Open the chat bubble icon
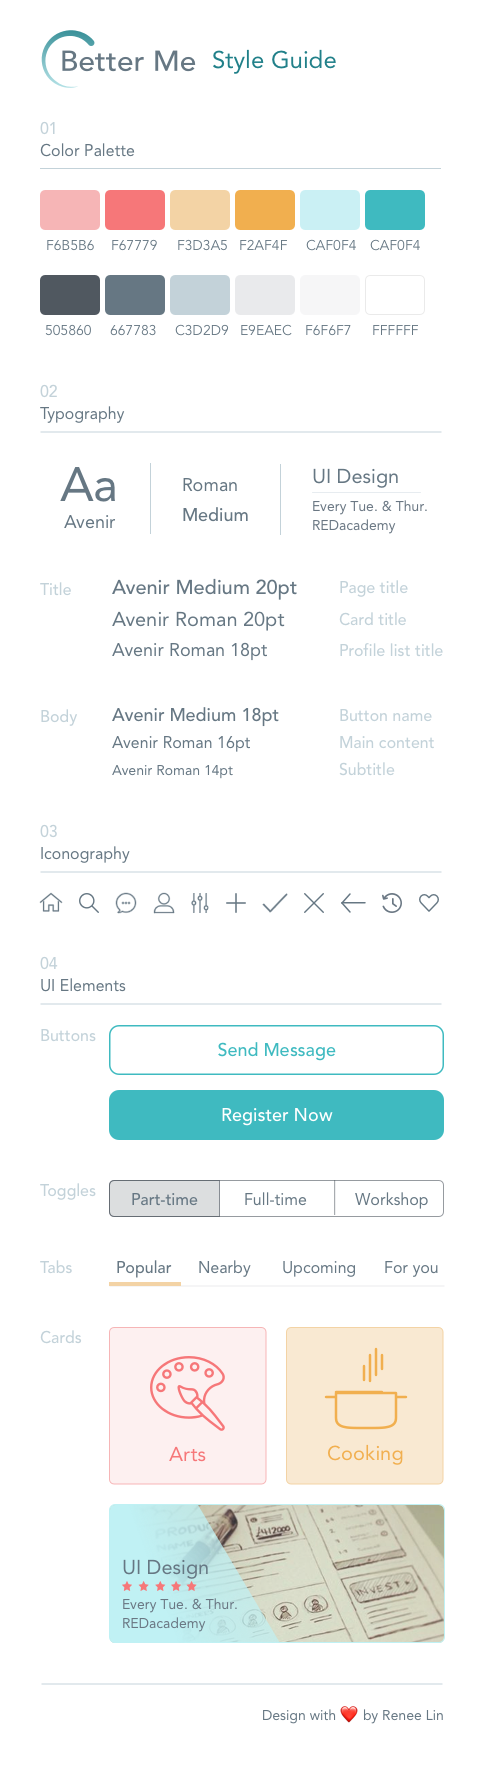Viewport: 484px width, 1767px height. tap(126, 903)
